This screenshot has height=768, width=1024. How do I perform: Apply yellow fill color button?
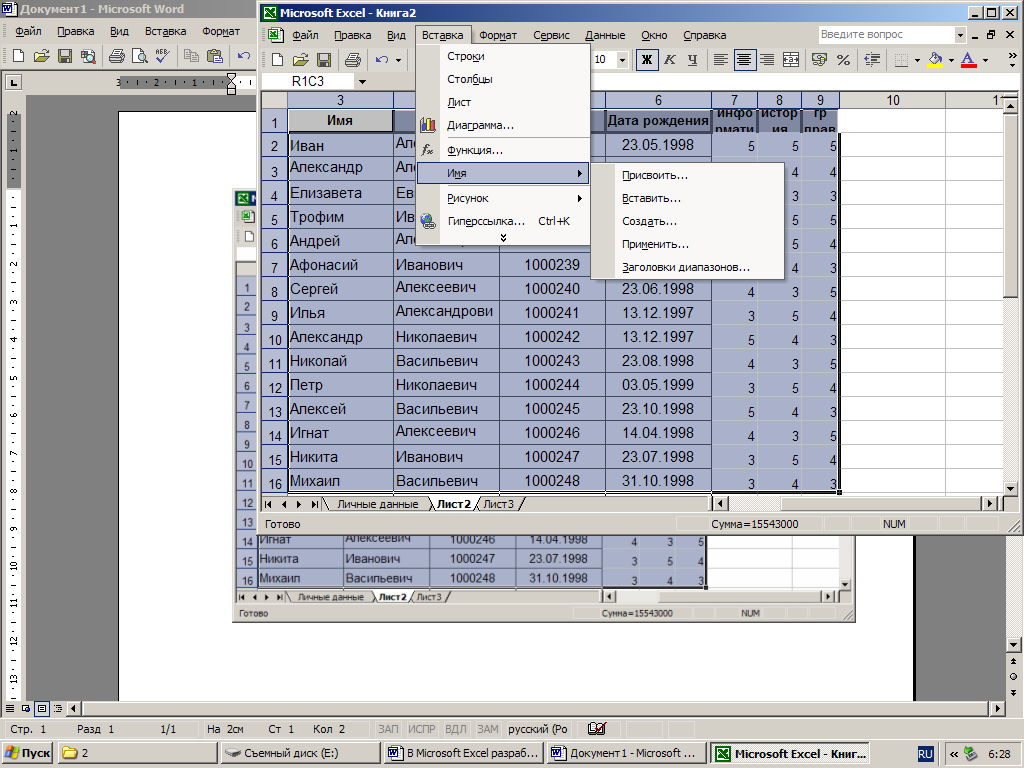point(935,60)
